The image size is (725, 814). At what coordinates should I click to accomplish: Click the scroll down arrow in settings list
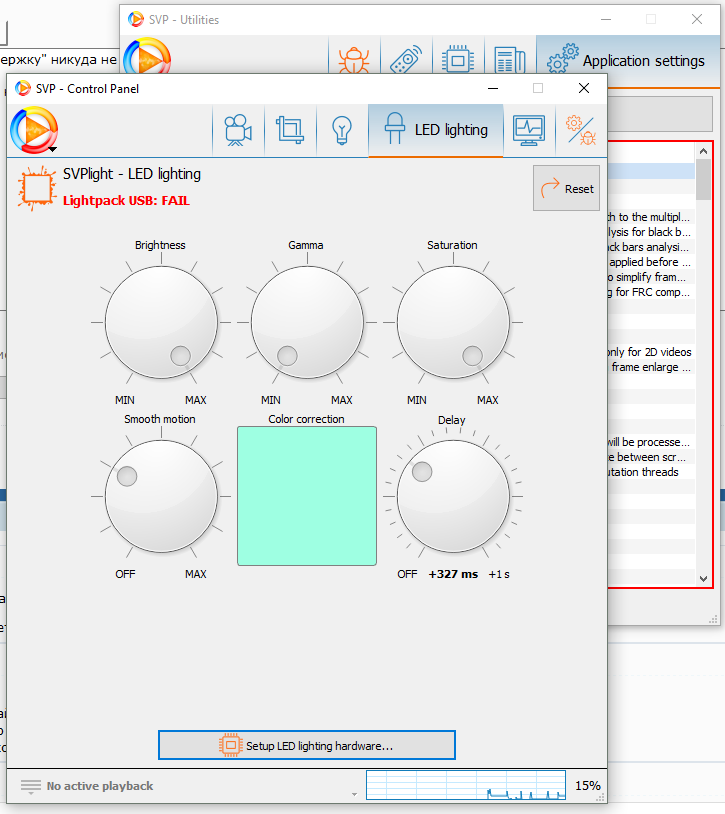click(704, 578)
